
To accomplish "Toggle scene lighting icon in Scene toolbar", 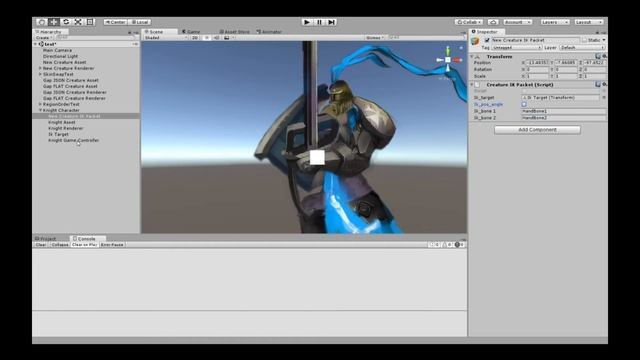I will tap(207, 38).
